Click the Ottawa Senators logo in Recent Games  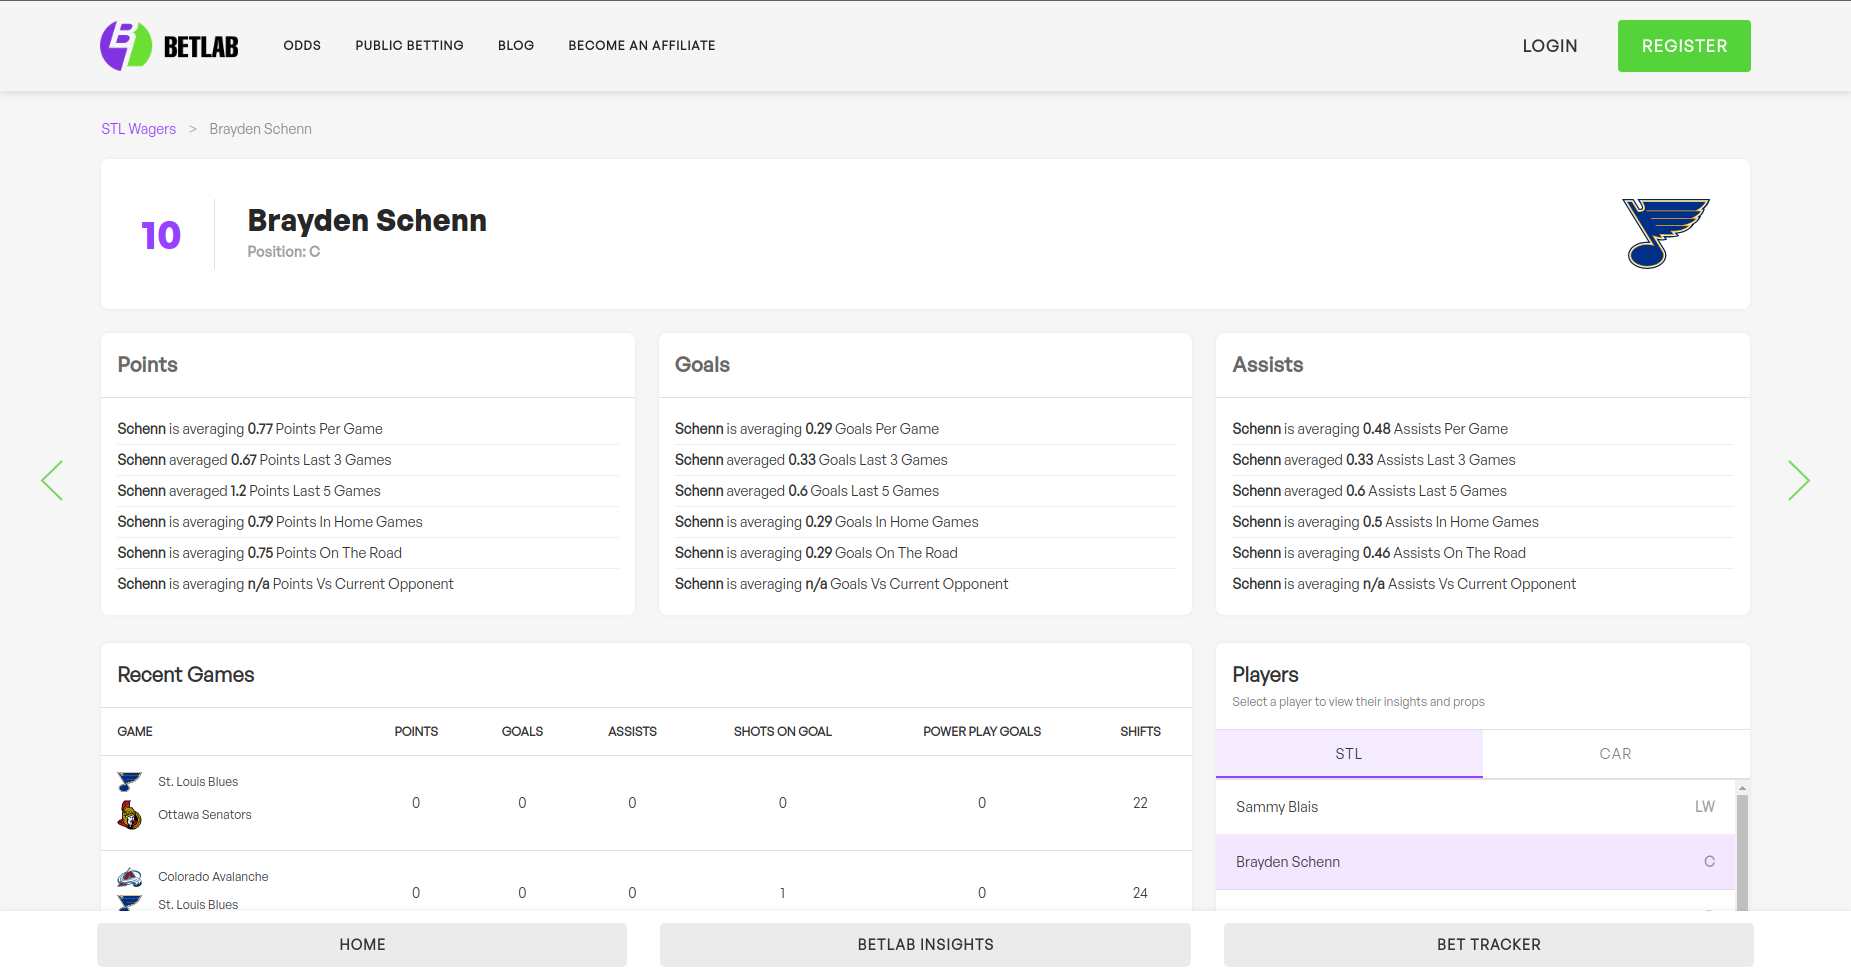130,815
